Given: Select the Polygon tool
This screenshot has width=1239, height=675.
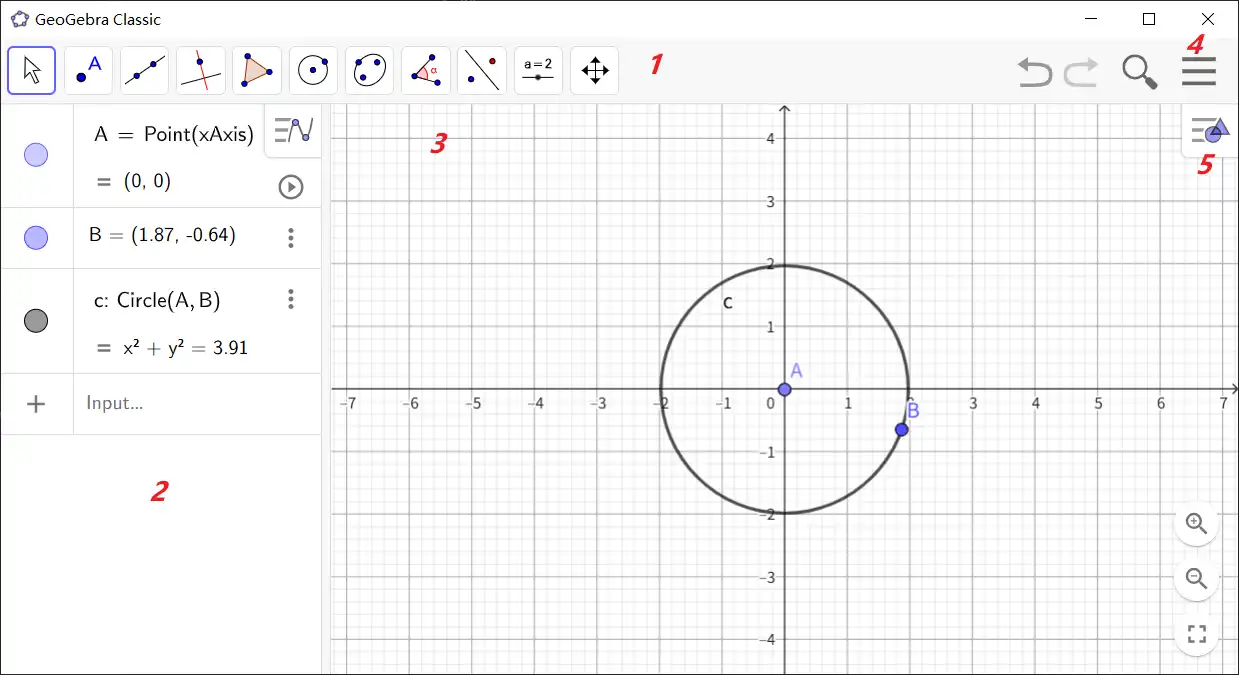Looking at the screenshot, I should 257,70.
